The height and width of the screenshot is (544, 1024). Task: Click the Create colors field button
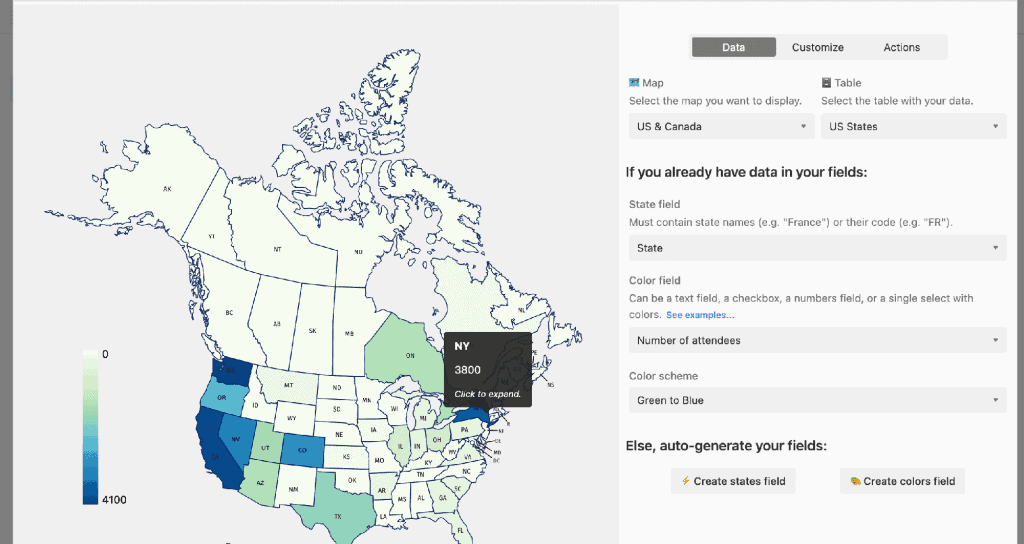(x=902, y=481)
